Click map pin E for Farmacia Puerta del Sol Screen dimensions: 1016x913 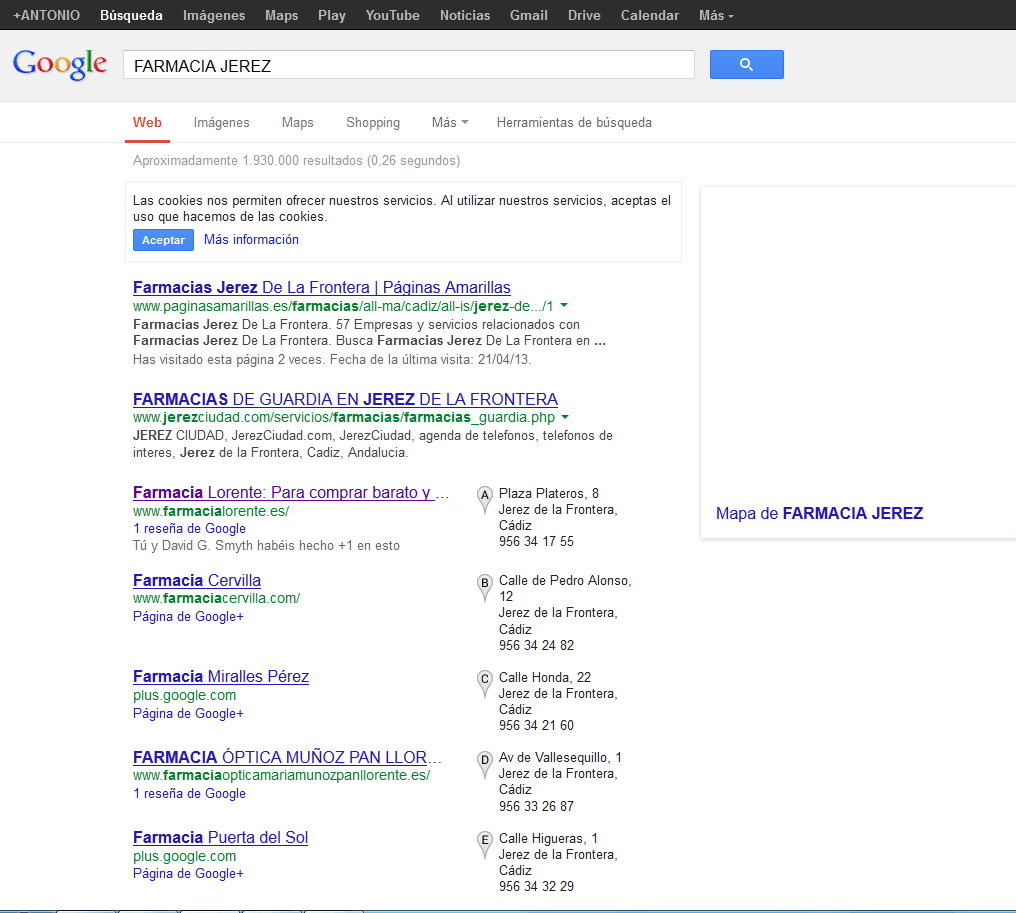[x=484, y=844]
